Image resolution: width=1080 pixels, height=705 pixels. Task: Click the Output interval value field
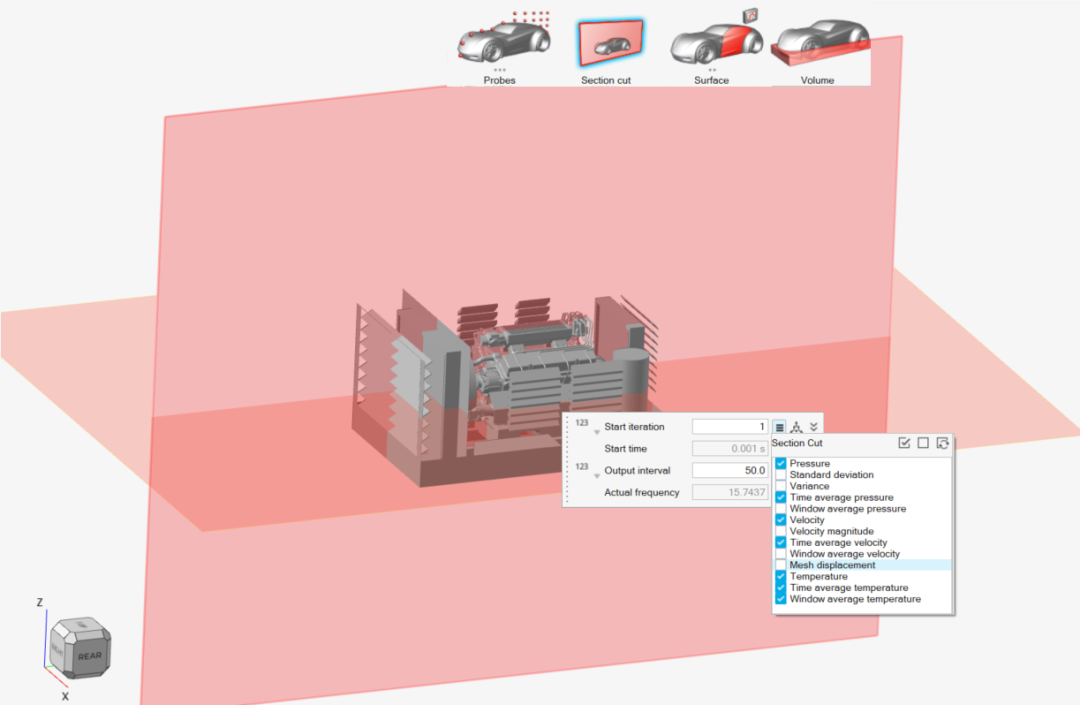coord(730,470)
